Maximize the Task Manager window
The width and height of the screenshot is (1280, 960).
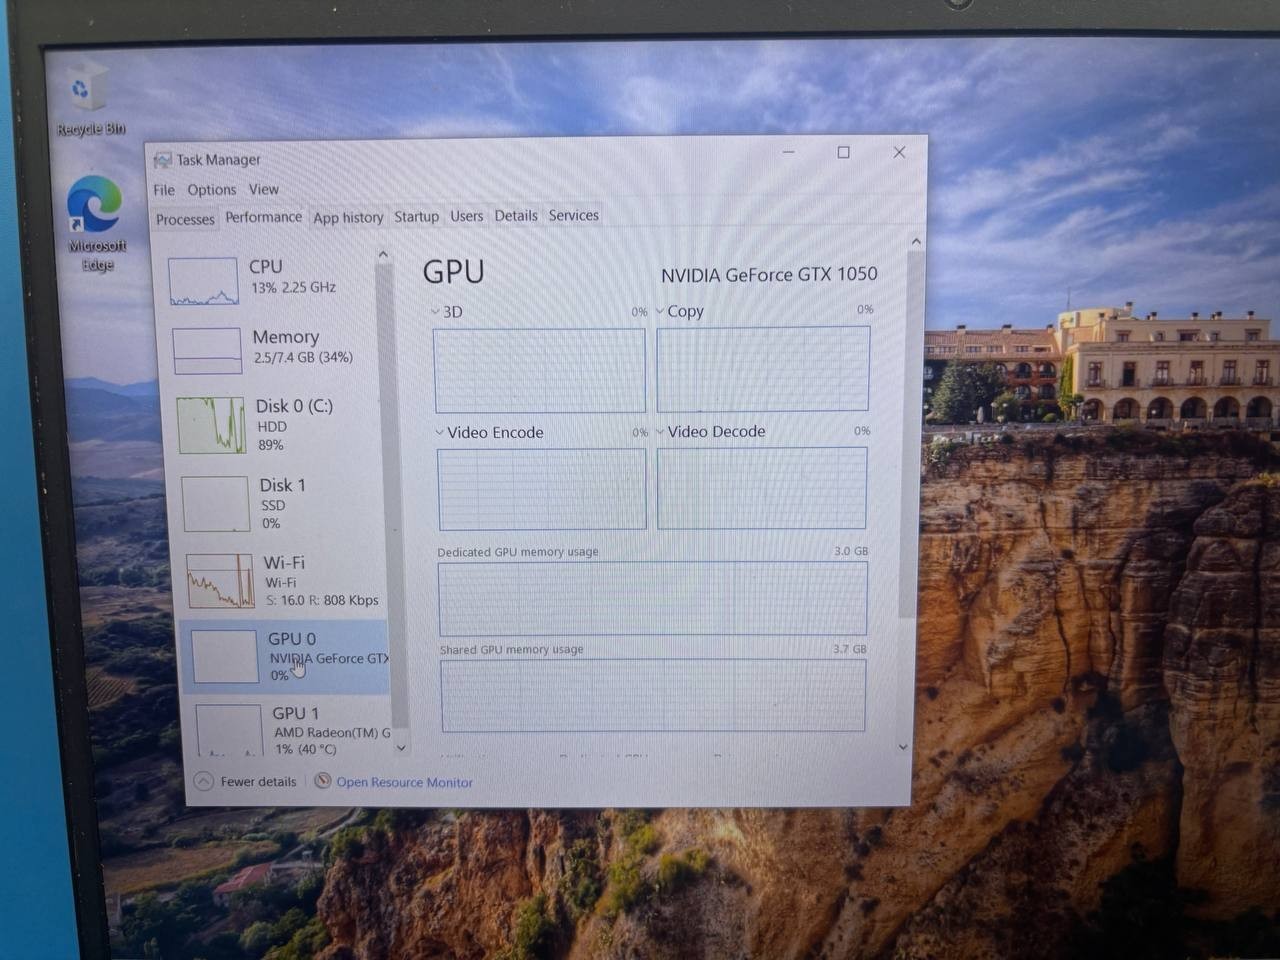(843, 152)
